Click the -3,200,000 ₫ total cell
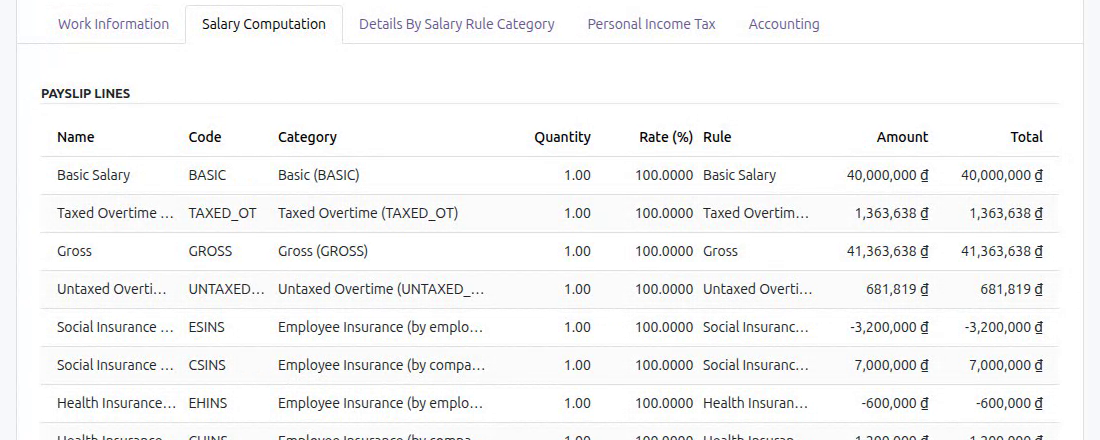This screenshot has width=1100, height=440. pyautogui.click(x=1003, y=327)
